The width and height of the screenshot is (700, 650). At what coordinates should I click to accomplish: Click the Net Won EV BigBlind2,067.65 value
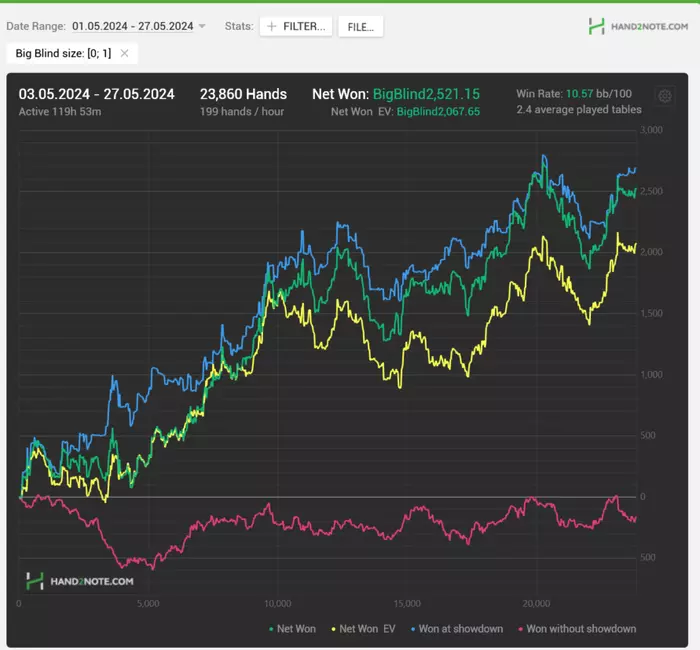(438, 111)
